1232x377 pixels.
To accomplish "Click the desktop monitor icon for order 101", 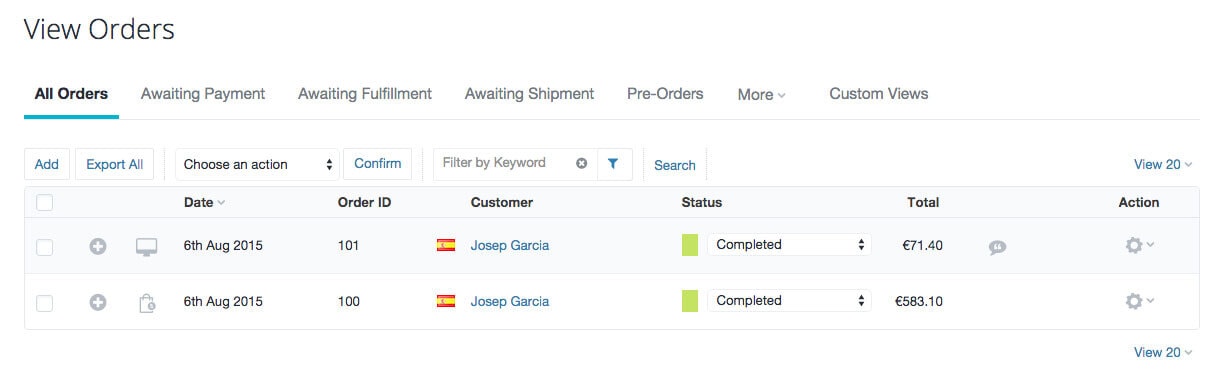I will [147, 246].
